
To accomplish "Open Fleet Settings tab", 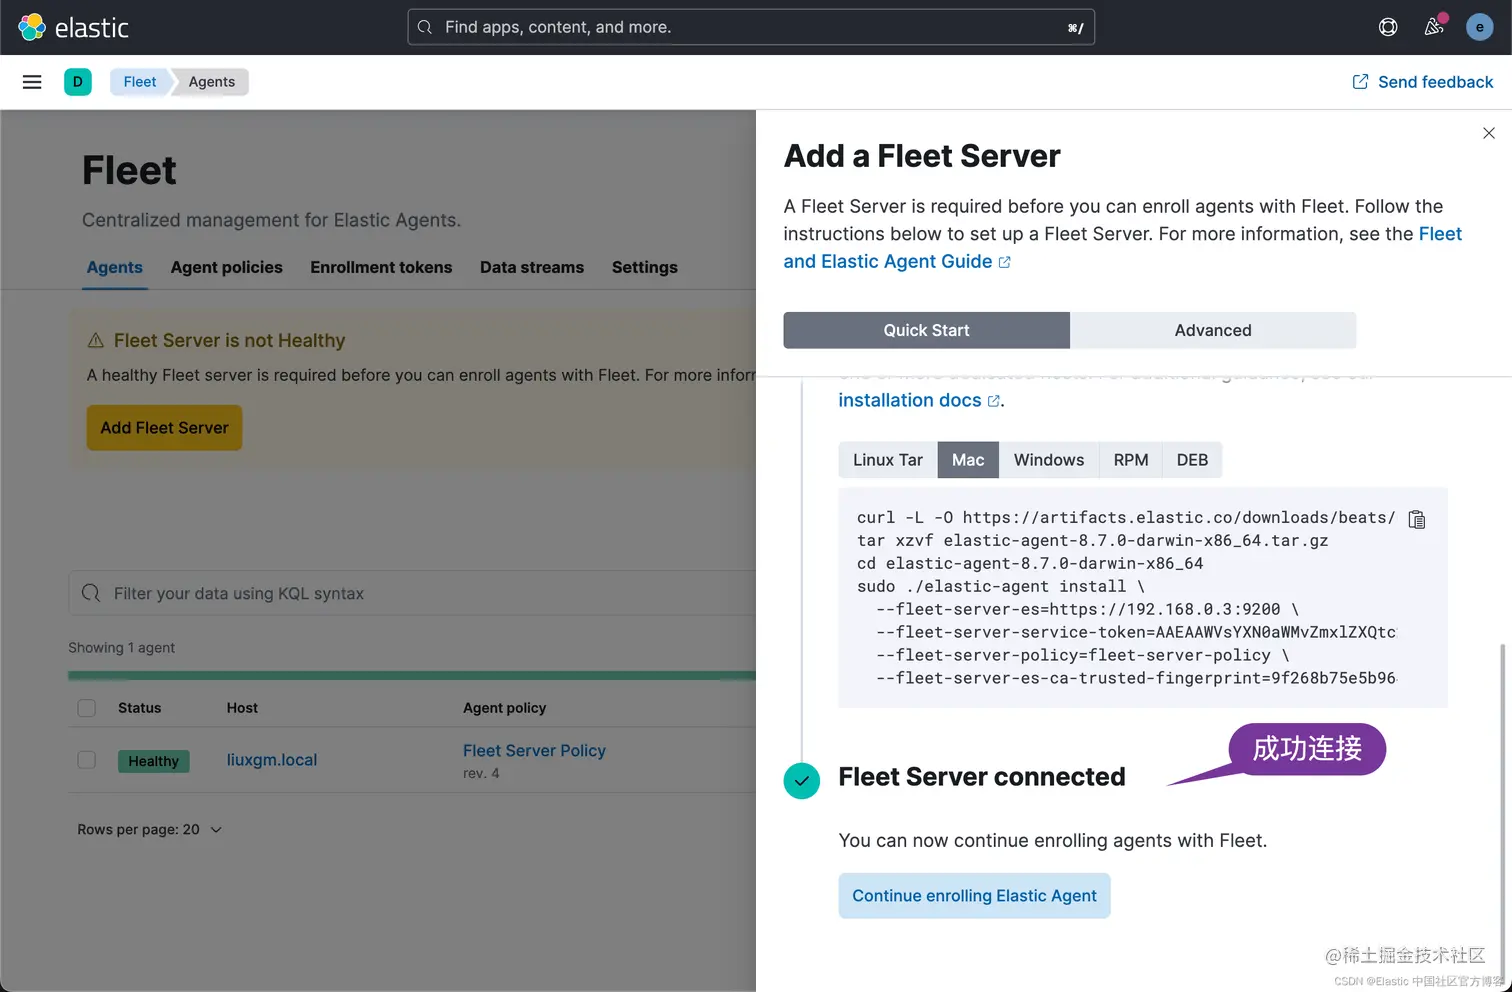I will (x=645, y=267).
